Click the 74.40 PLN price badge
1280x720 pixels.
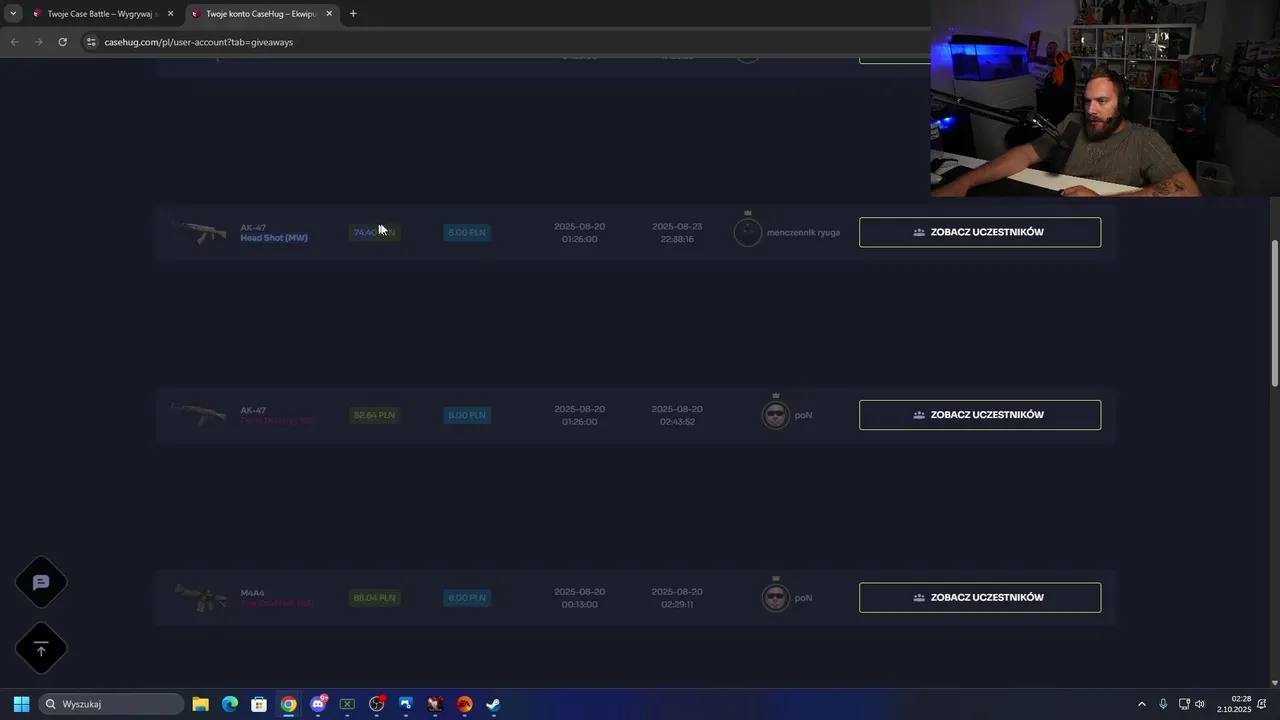pos(374,232)
